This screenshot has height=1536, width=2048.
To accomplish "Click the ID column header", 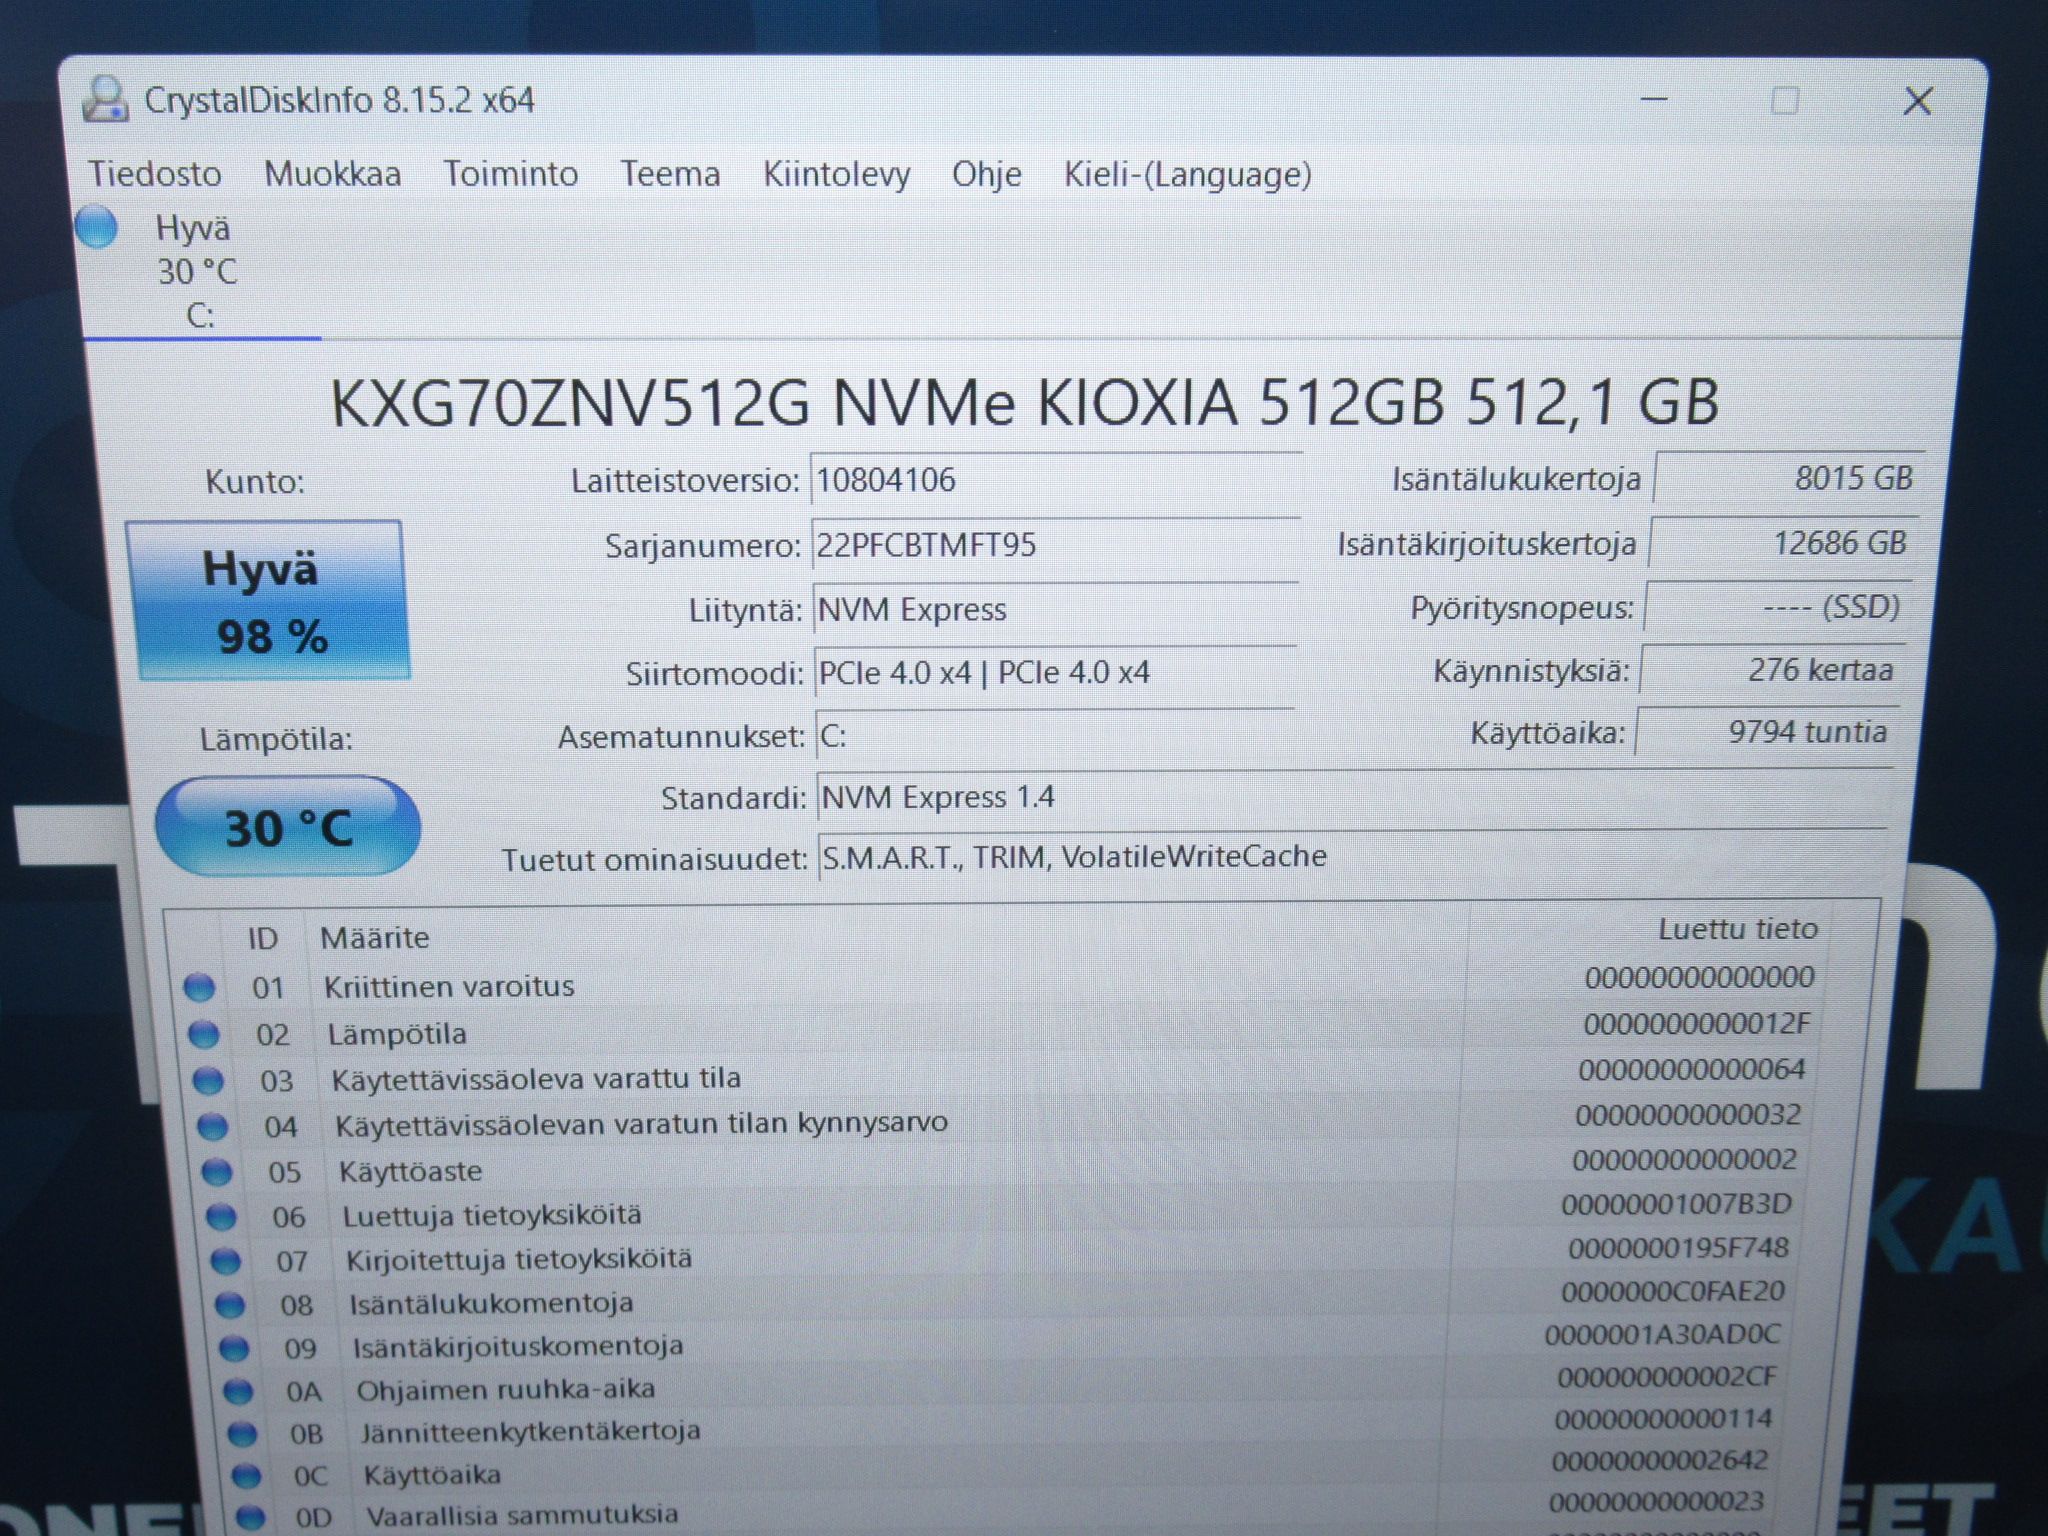I will pyautogui.click(x=262, y=939).
